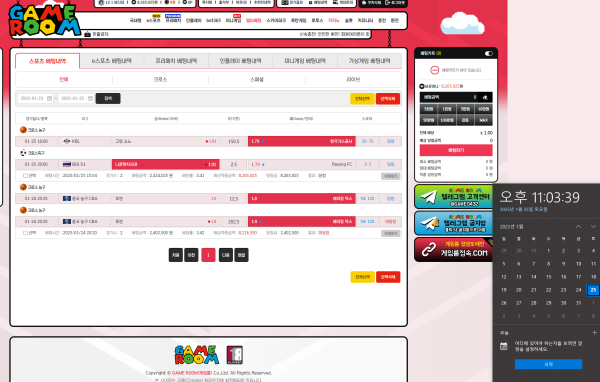Viewport: 600px width, 382px height.
Task: Click the chain link domain banner
Action: pos(454,250)
